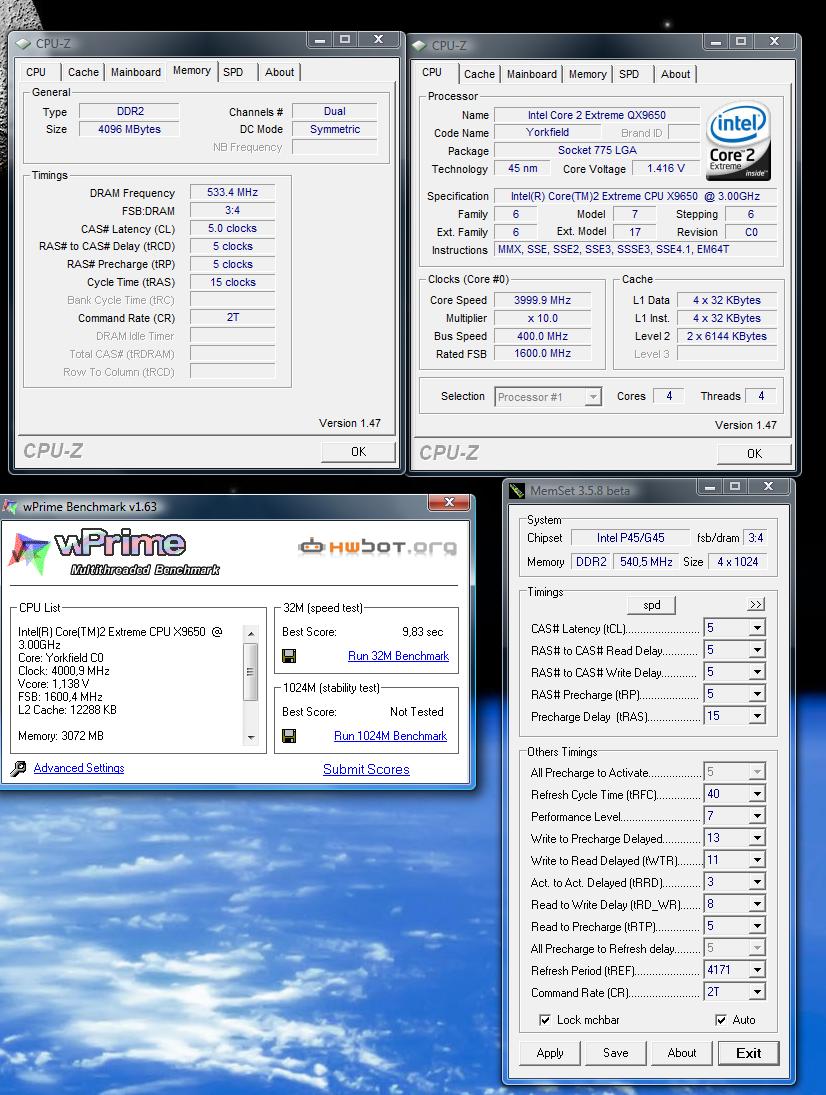Viewport: 826px width, 1095px height.
Task: Click the right CPU-Z title bar icon
Action: [x=420, y=45]
